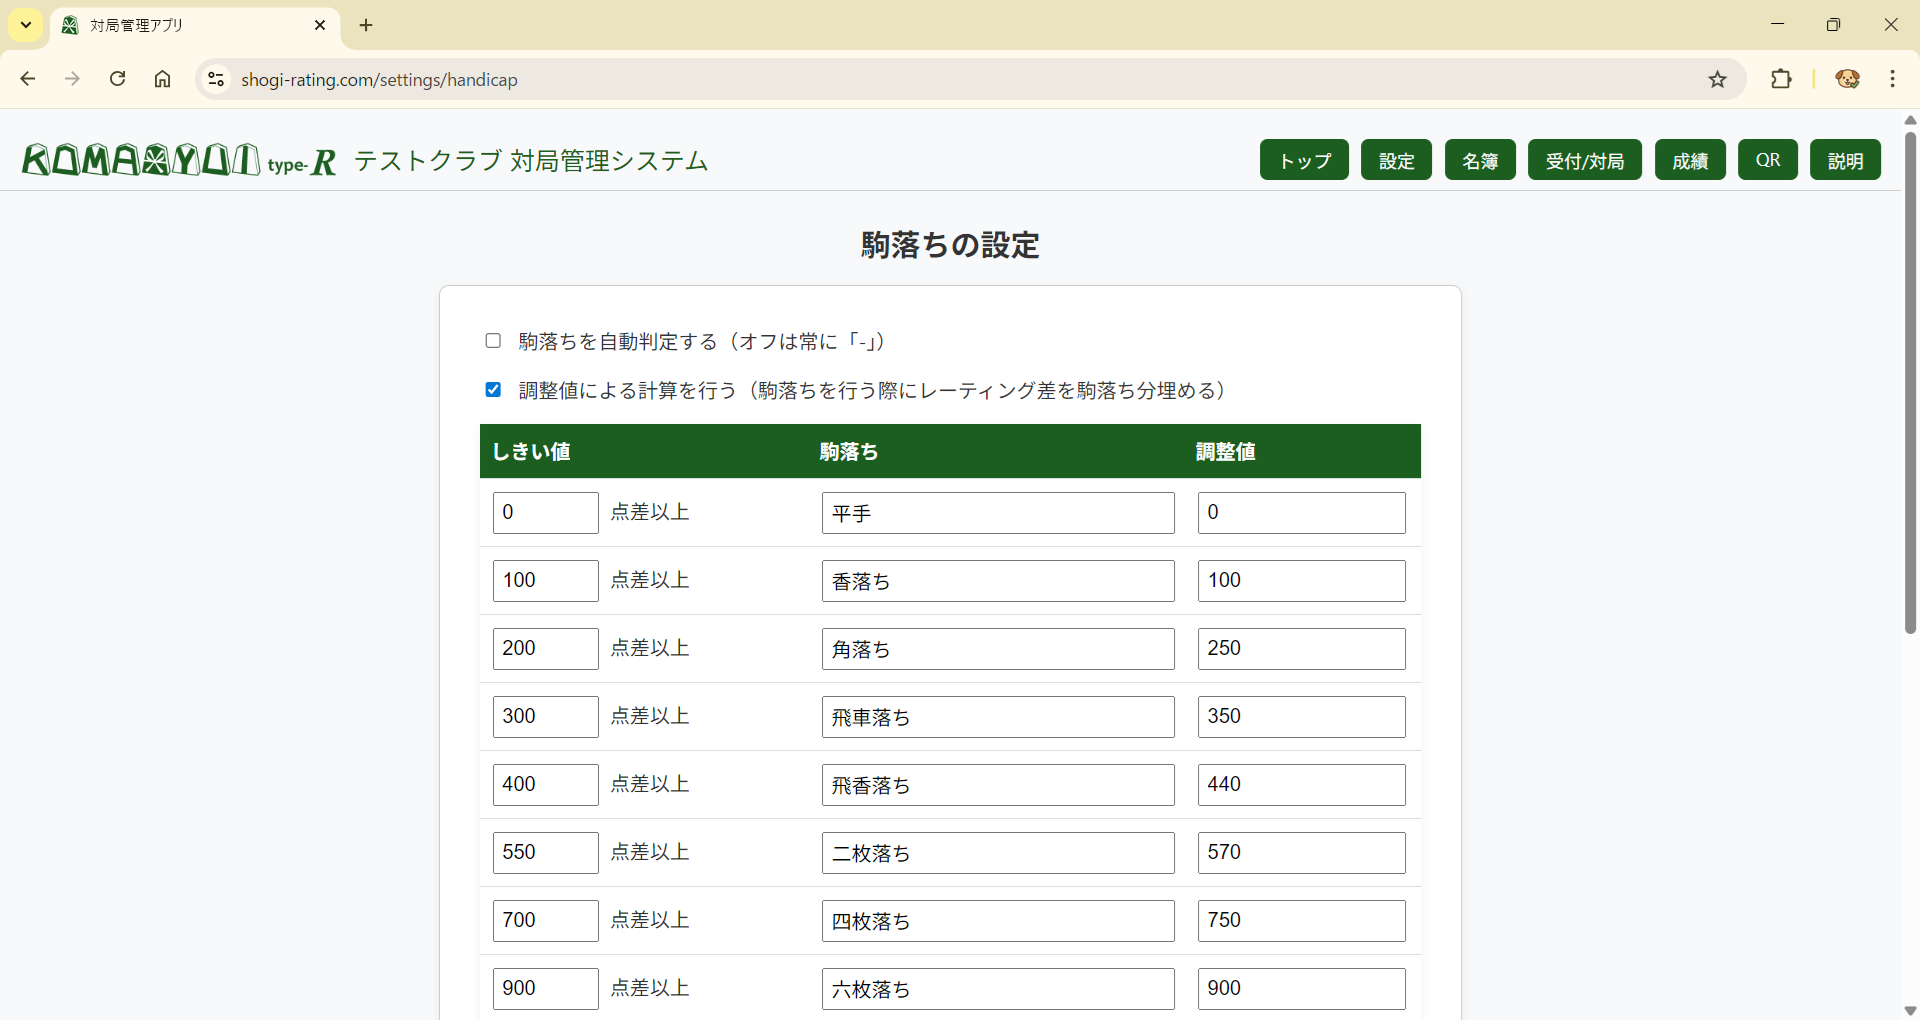Open a new browser tab

click(x=366, y=25)
